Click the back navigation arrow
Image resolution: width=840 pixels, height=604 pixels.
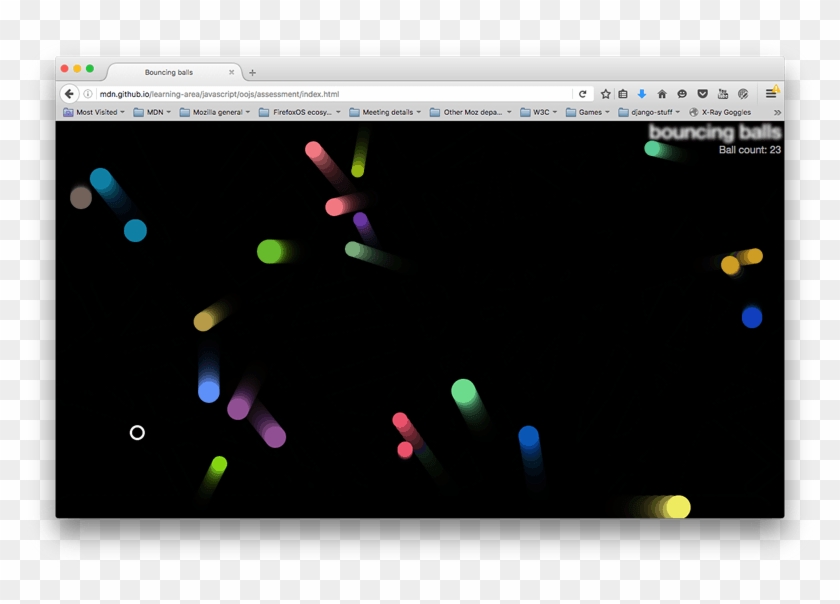[x=68, y=93]
